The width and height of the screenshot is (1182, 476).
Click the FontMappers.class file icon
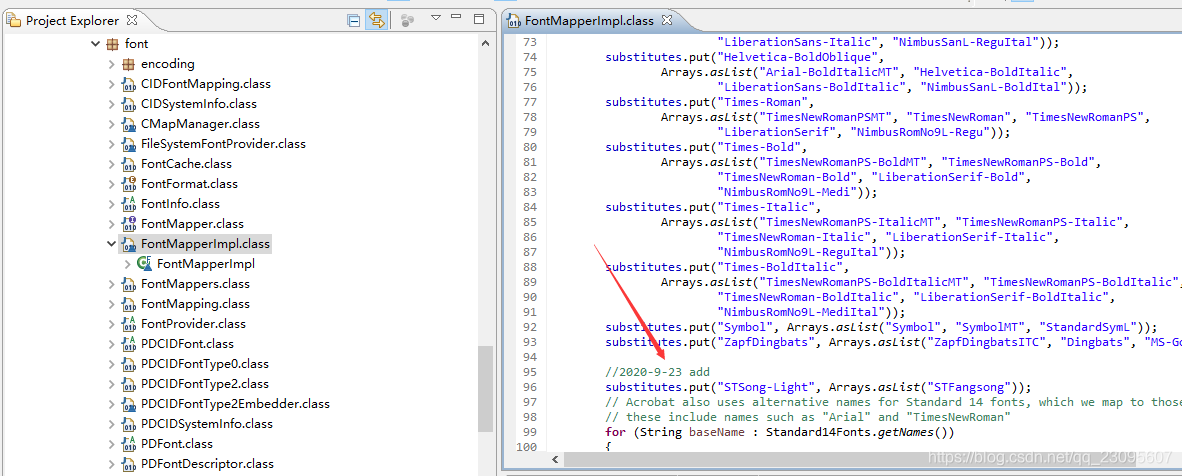click(x=129, y=284)
